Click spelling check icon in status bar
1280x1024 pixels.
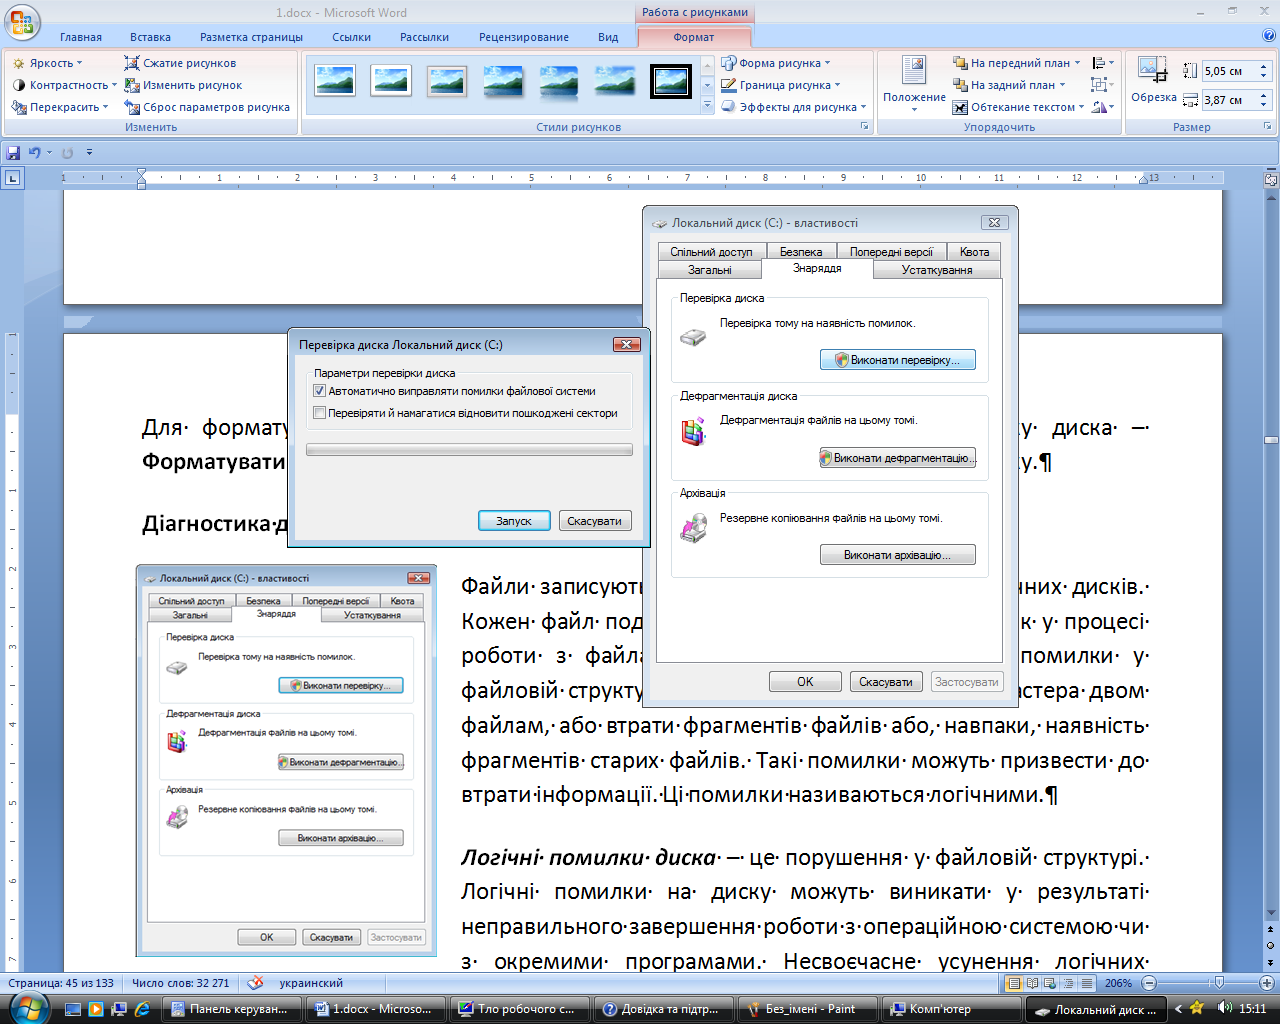click(x=256, y=983)
